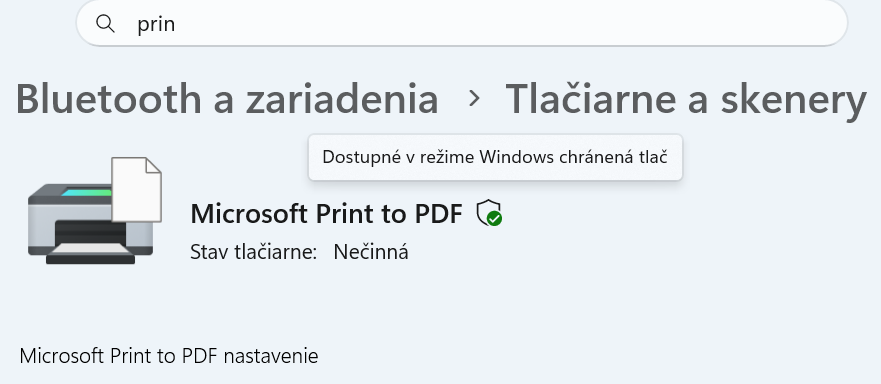Viewport: 881px width, 384px height.
Task: Click the typed text "prin" in search
Action: [x=156, y=24]
